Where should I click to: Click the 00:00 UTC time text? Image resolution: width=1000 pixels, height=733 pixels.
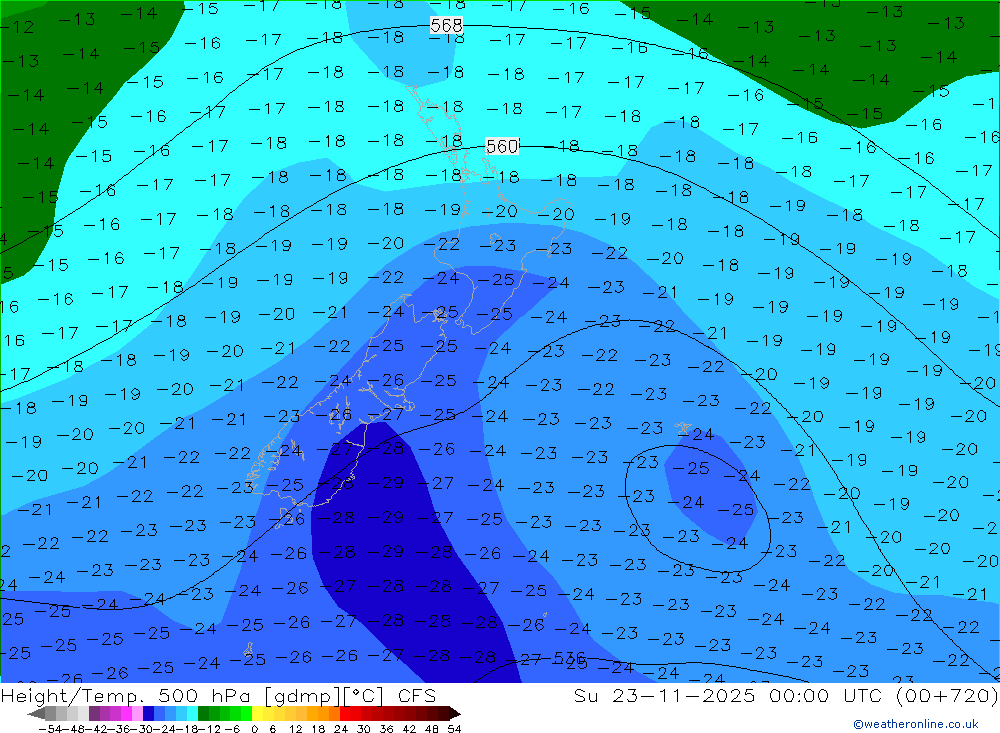pyautogui.click(x=827, y=695)
